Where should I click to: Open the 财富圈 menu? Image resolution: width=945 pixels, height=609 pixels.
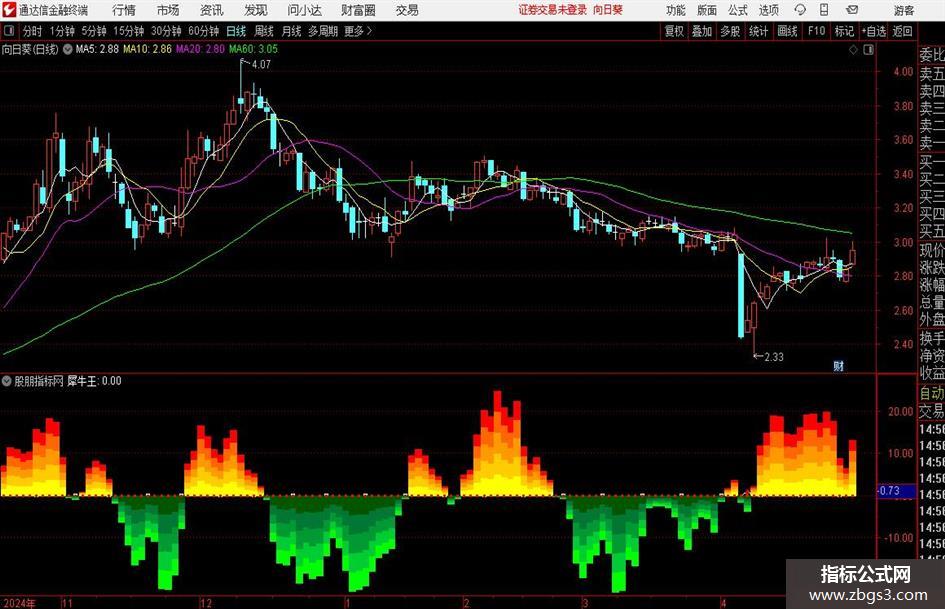(358, 10)
